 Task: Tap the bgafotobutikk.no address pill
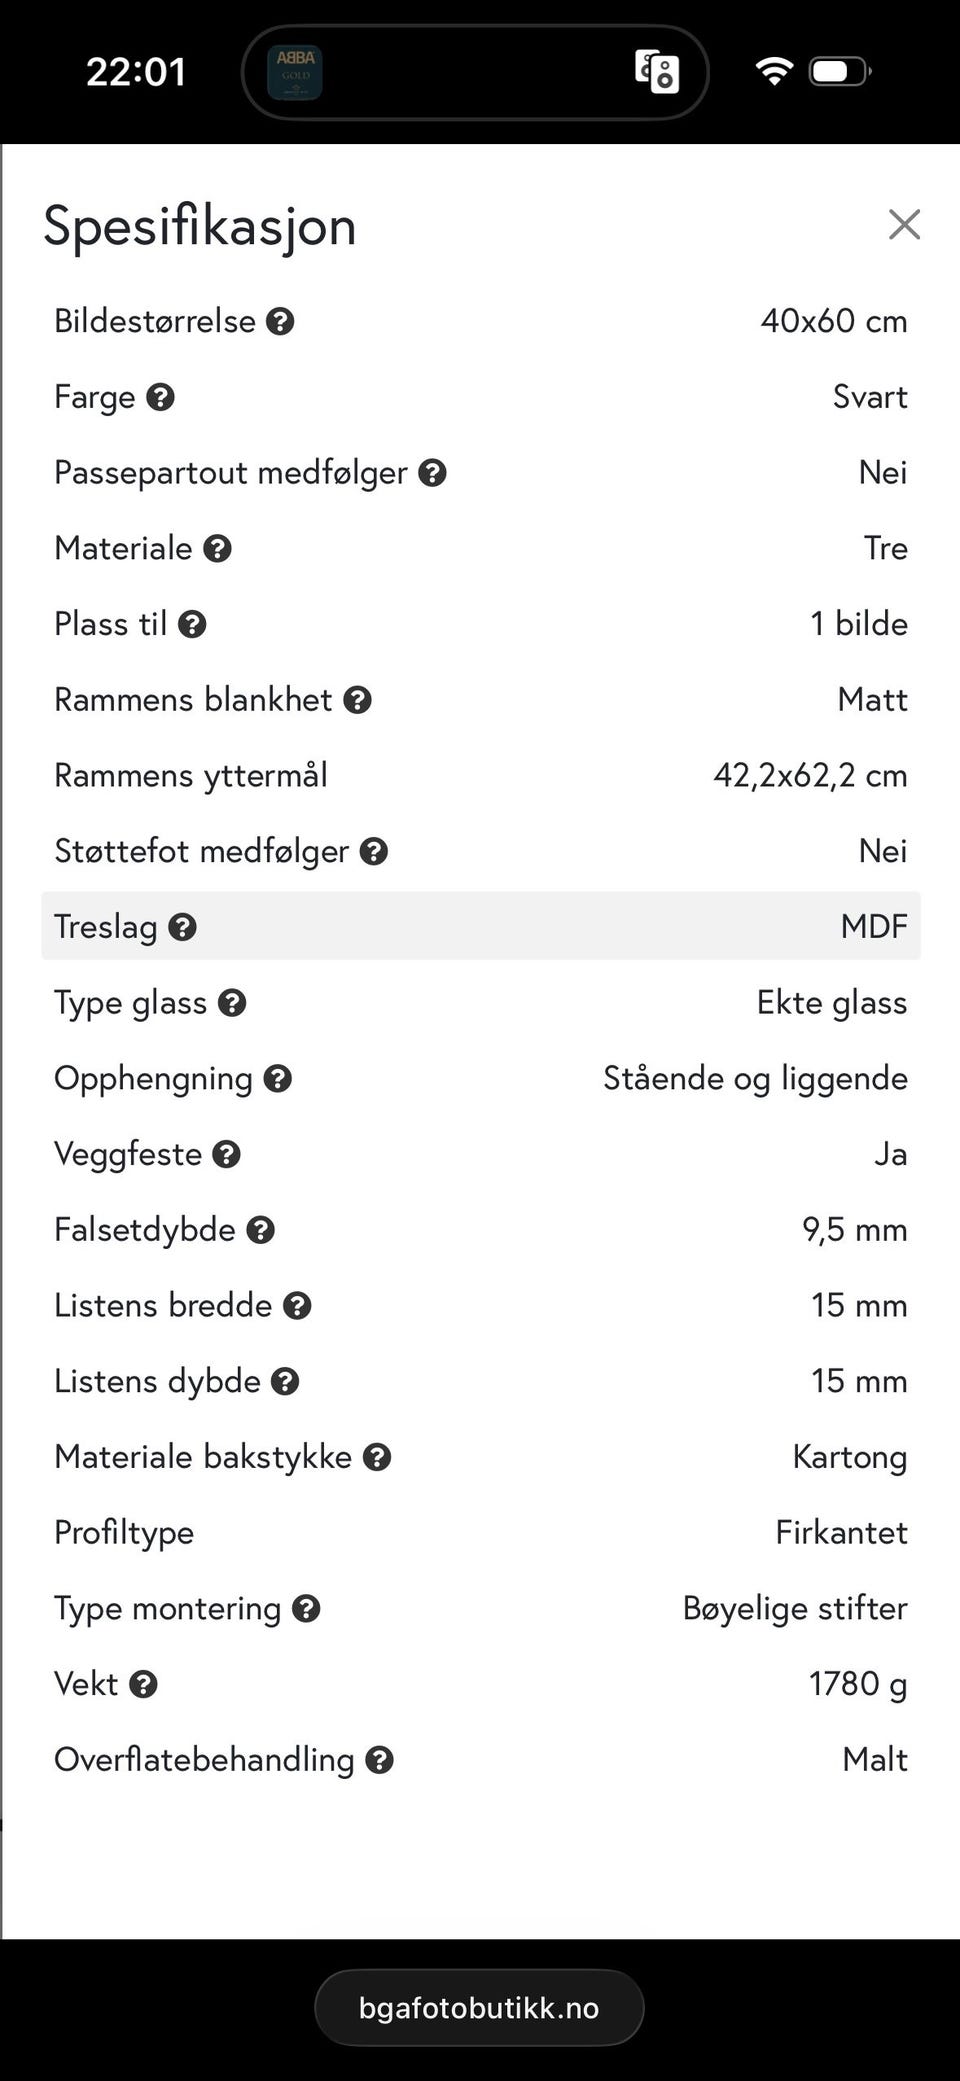tap(479, 2008)
